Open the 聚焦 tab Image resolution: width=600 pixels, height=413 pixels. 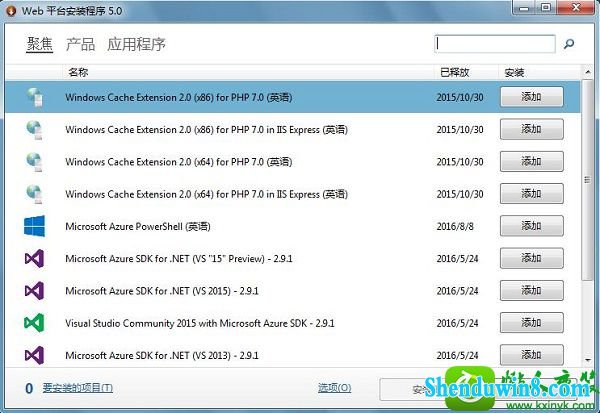(x=40, y=44)
